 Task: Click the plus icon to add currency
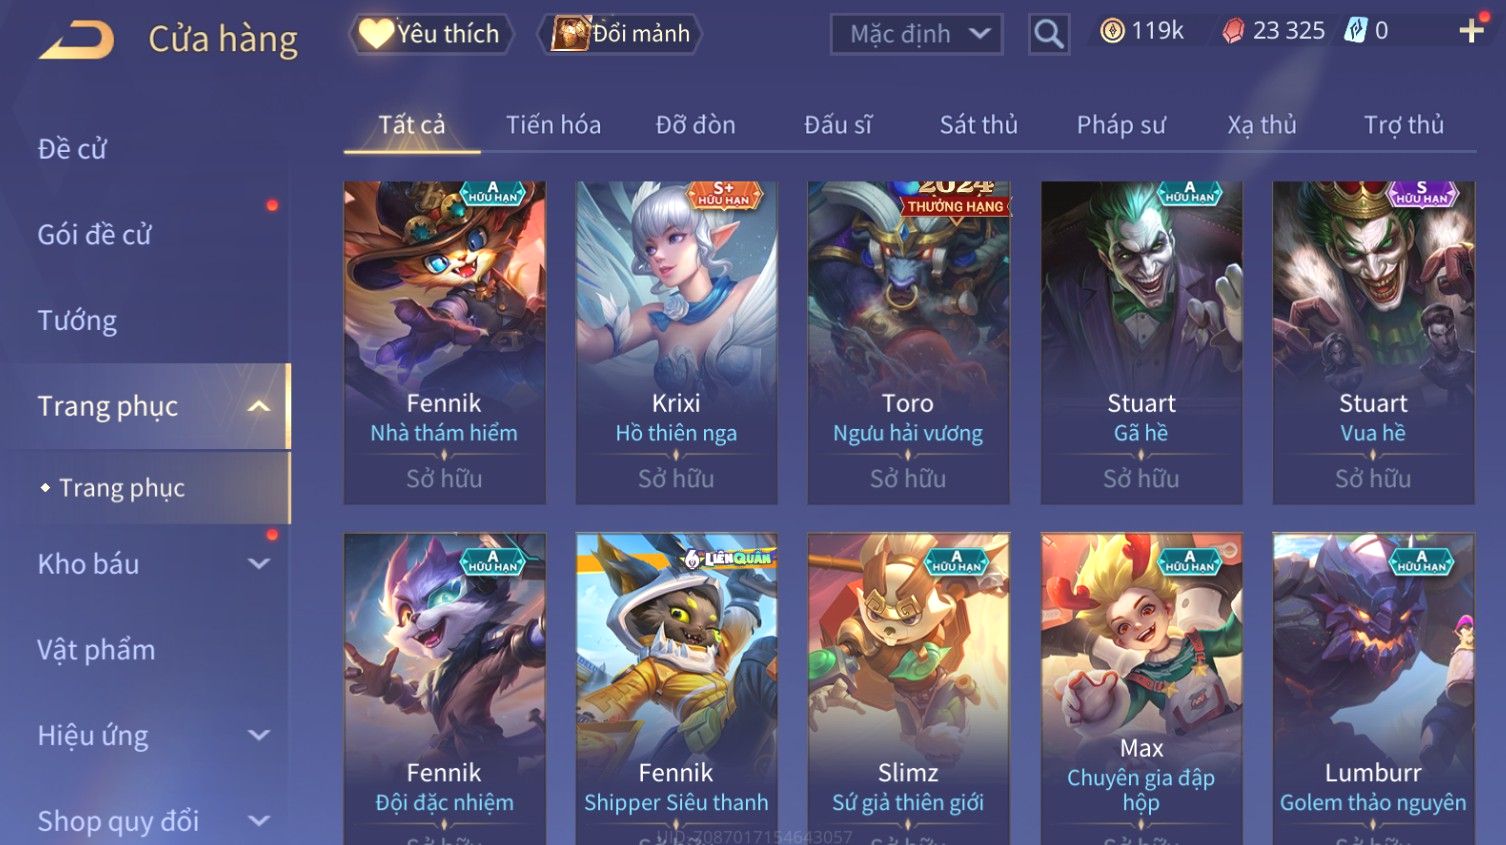(x=1471, y=31)
